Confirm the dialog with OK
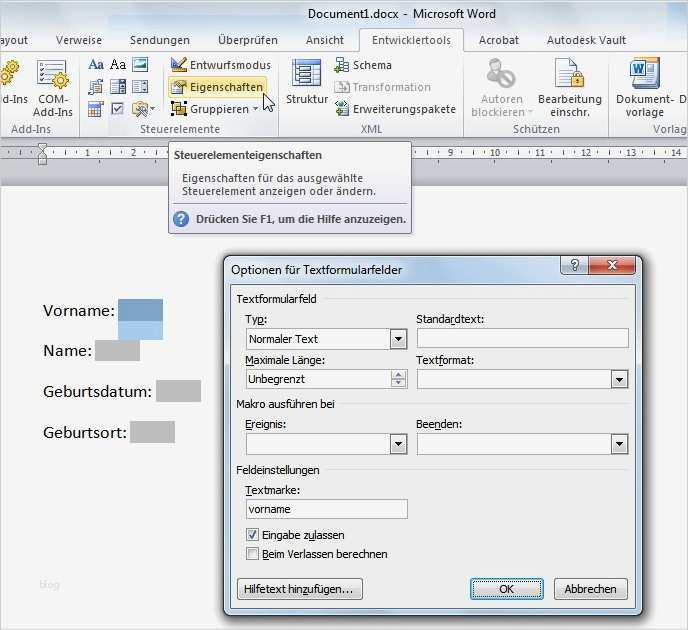Image resolution: width=688 pixels, height=630 pixels. (506, 589)
